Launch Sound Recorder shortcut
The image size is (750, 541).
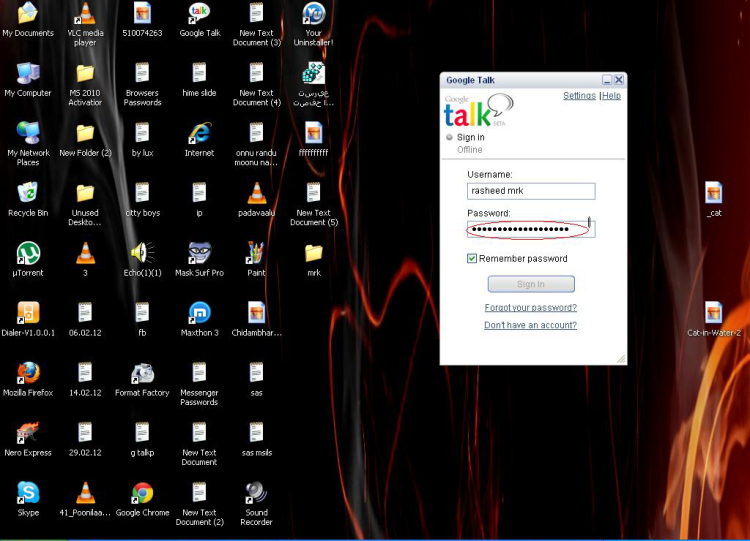(x=256, y=493)
